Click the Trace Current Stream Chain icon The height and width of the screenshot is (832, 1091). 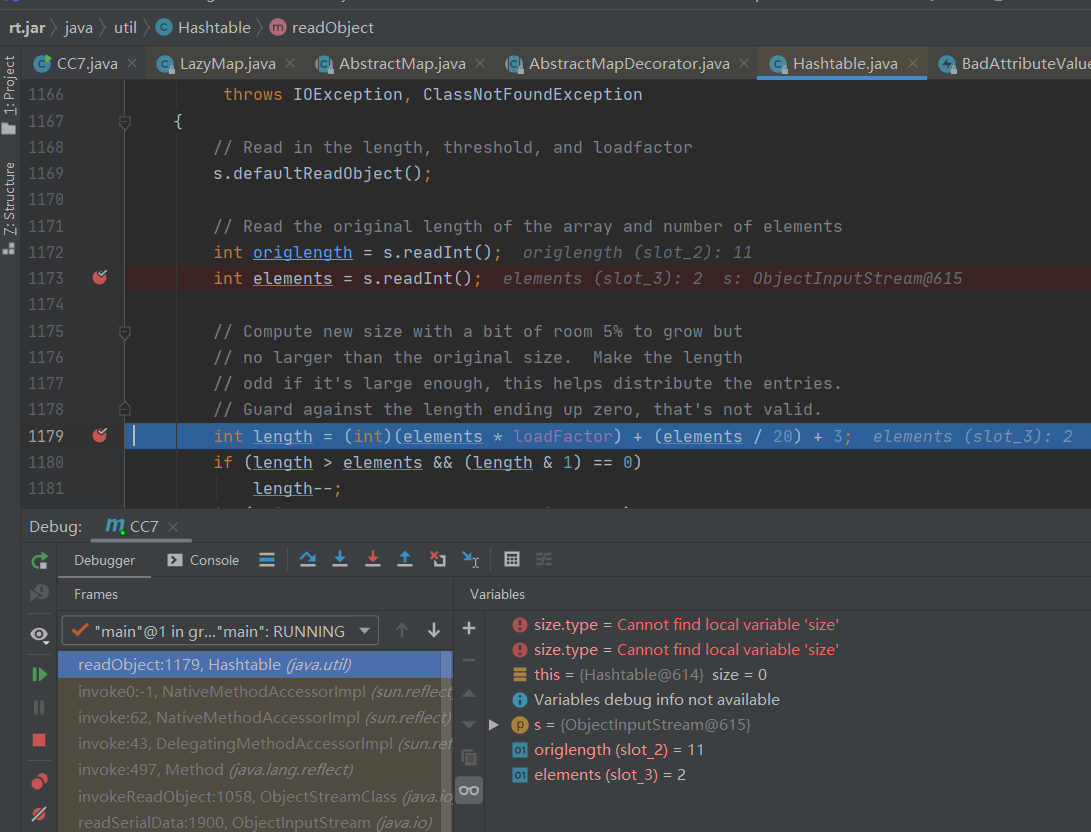coord(544,559)
